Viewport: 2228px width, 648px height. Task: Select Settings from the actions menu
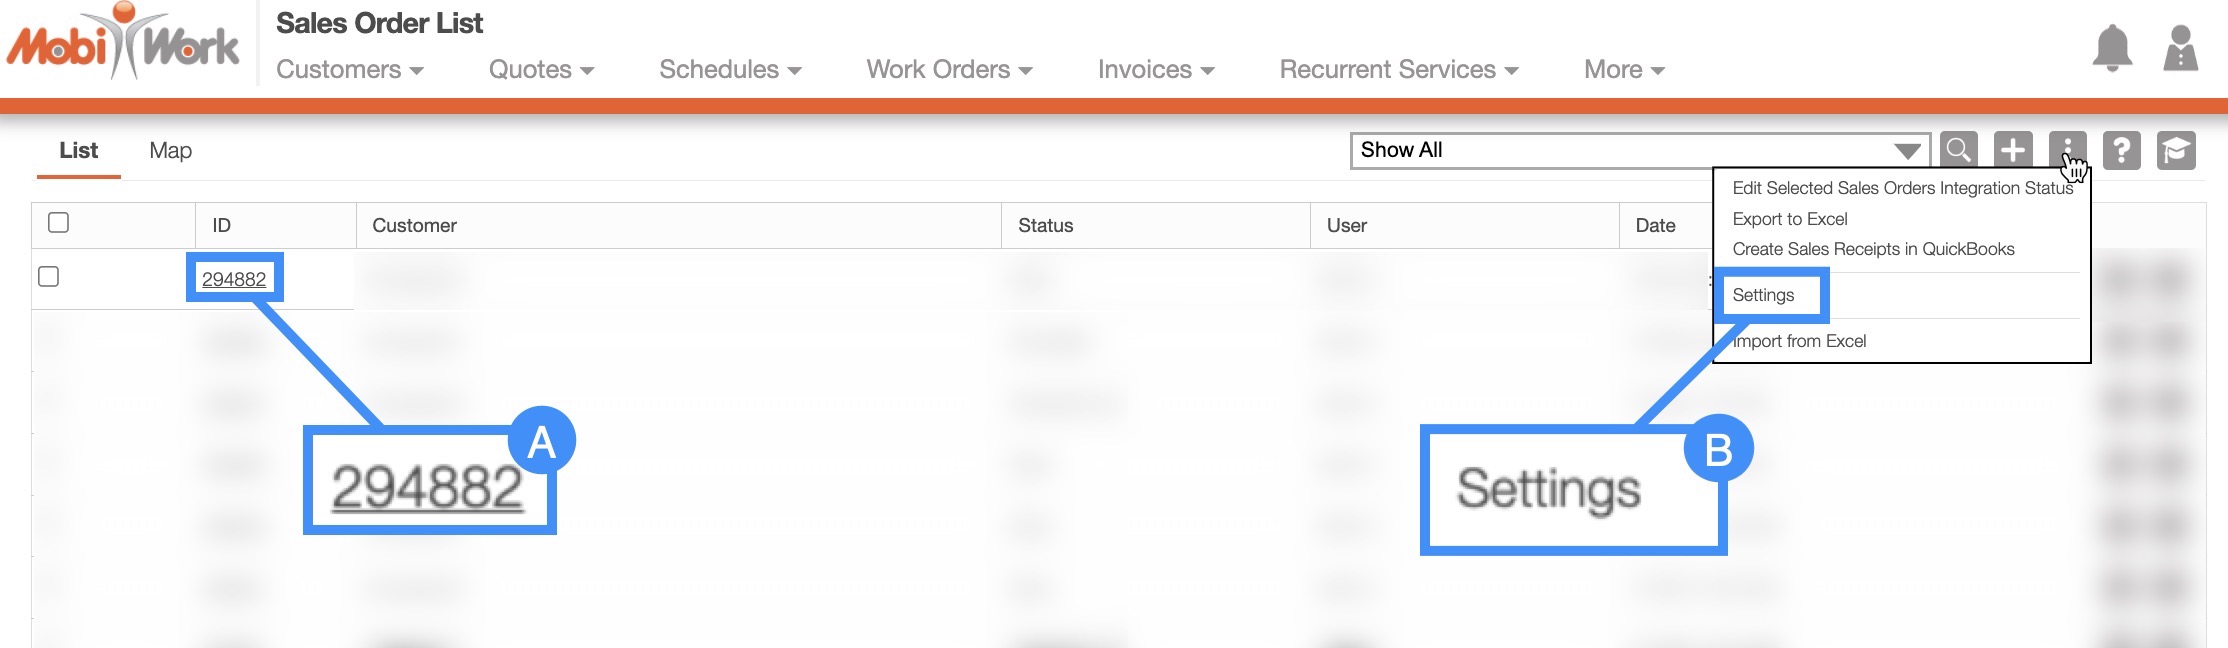[1763, 295]
